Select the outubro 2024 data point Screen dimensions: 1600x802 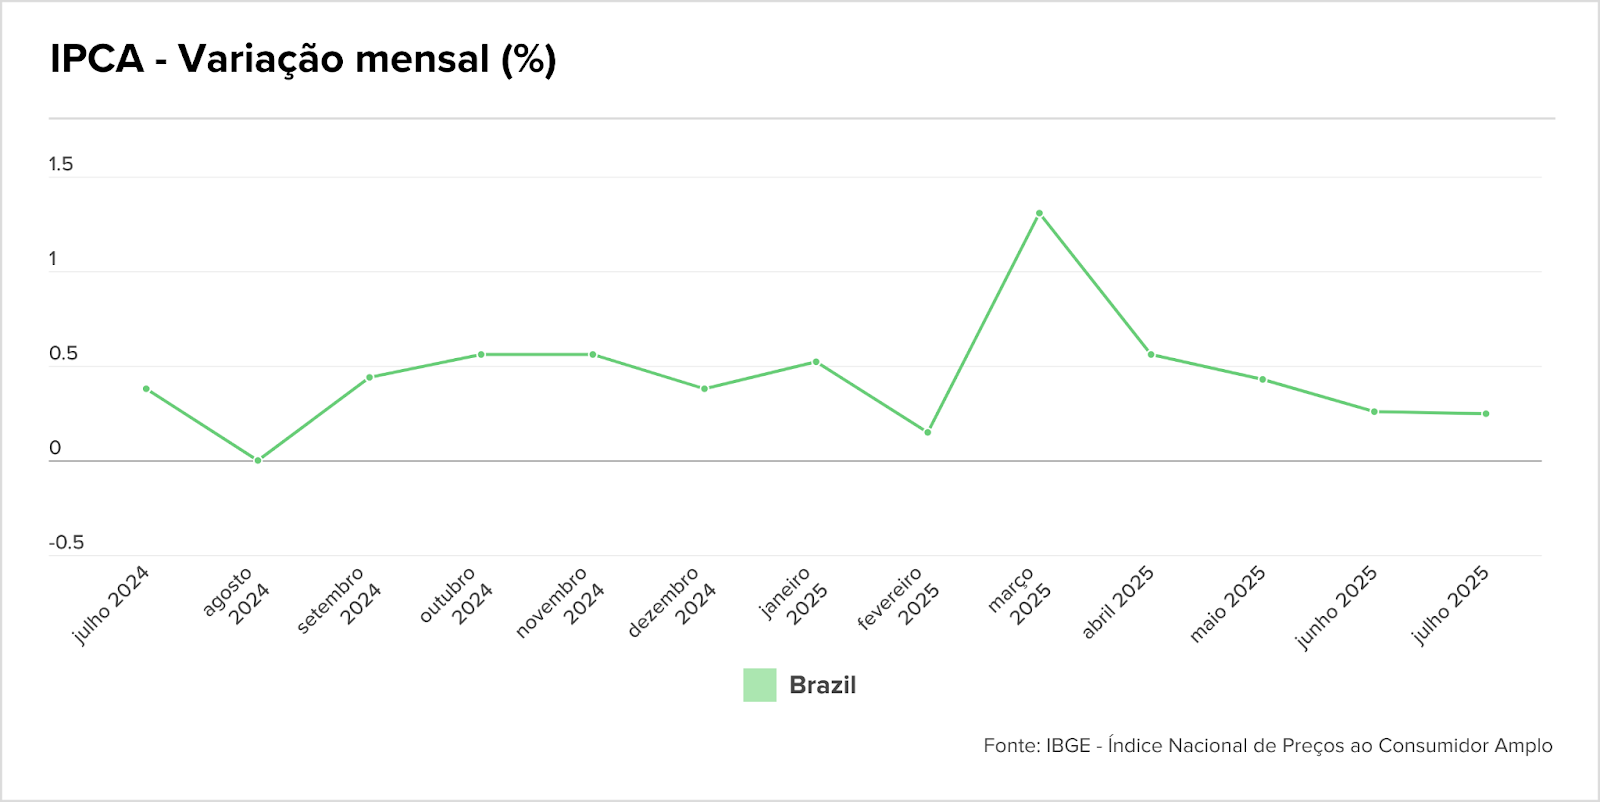481,354
